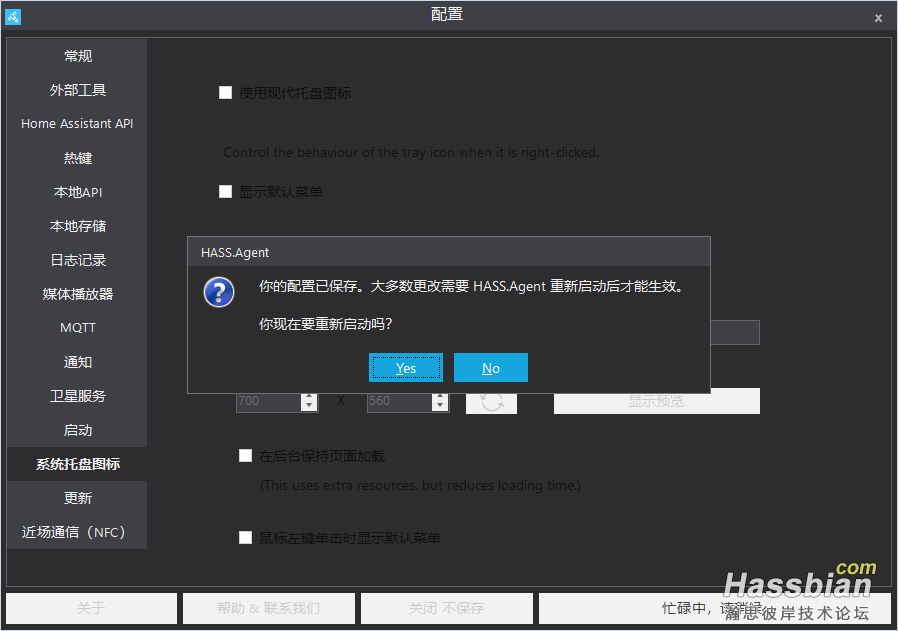Click the 配置 window title
Viewport: 898px width, 631px height.
[x=447, y=14]
